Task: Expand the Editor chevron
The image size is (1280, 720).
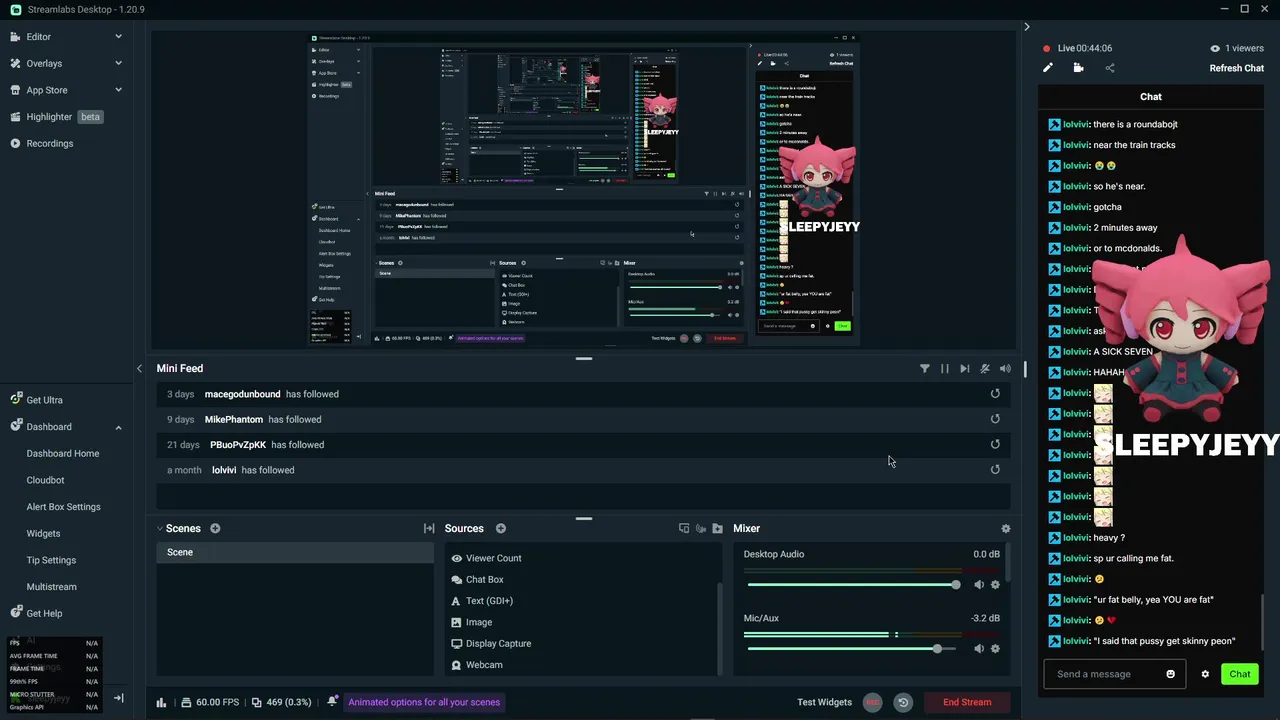Action: point(118,36)
